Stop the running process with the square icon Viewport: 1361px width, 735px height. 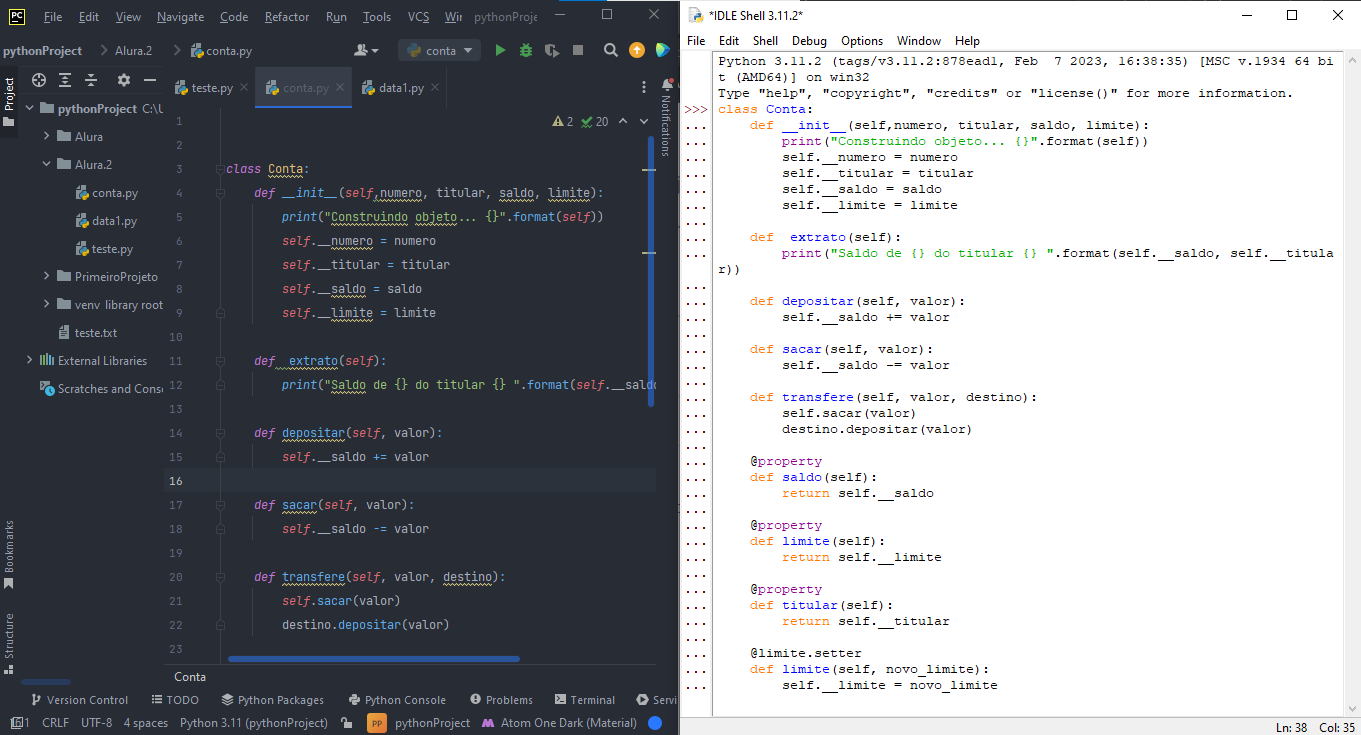coord(578,50)
